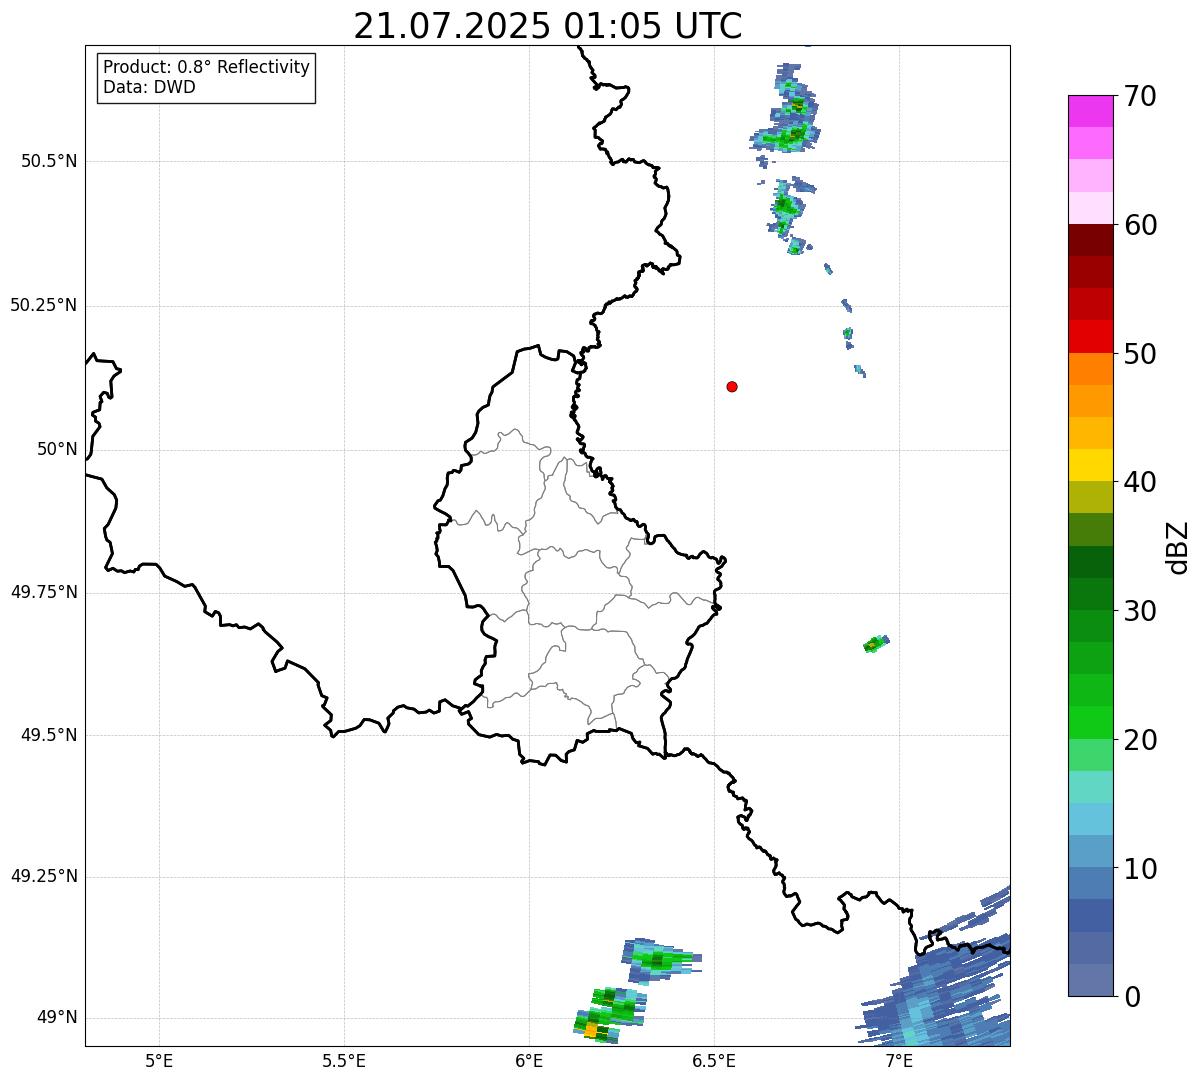The width and height of the screenshot is (1202, 1081).
Task: Click the red dot marker on the map
Action: [x=732, y=386]
